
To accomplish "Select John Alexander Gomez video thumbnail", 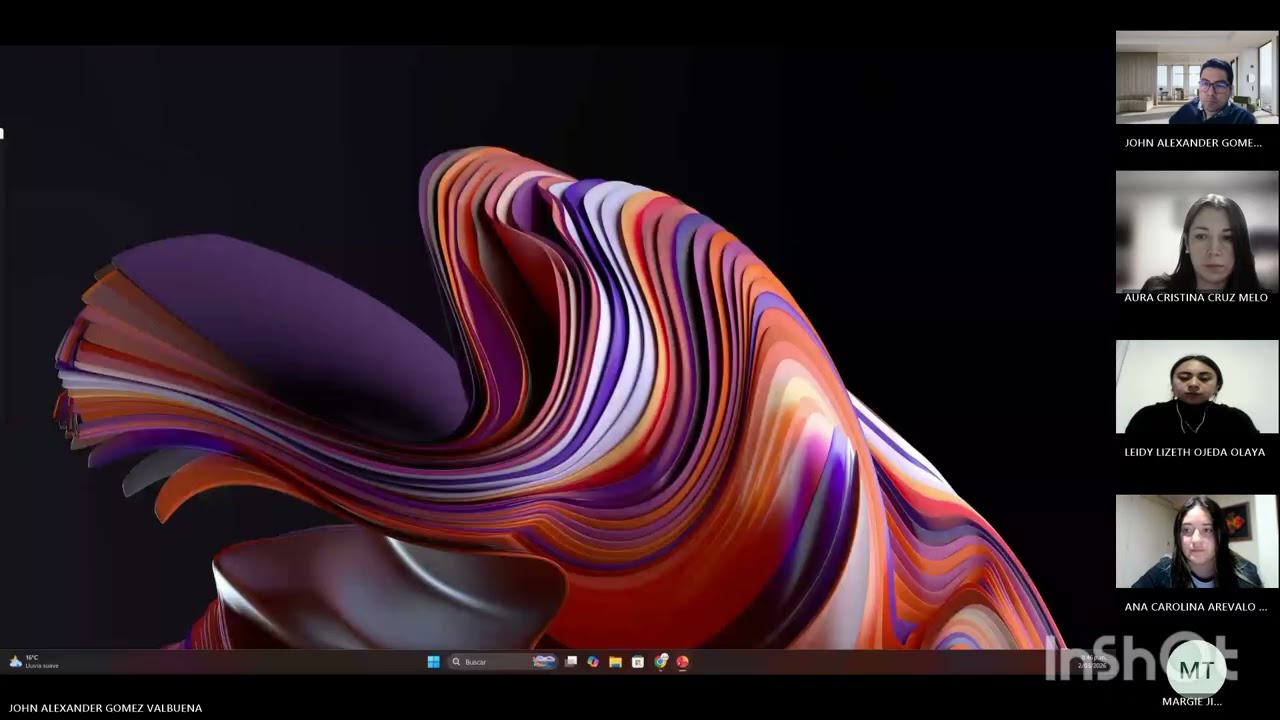I will click(x=1197, y=77).
